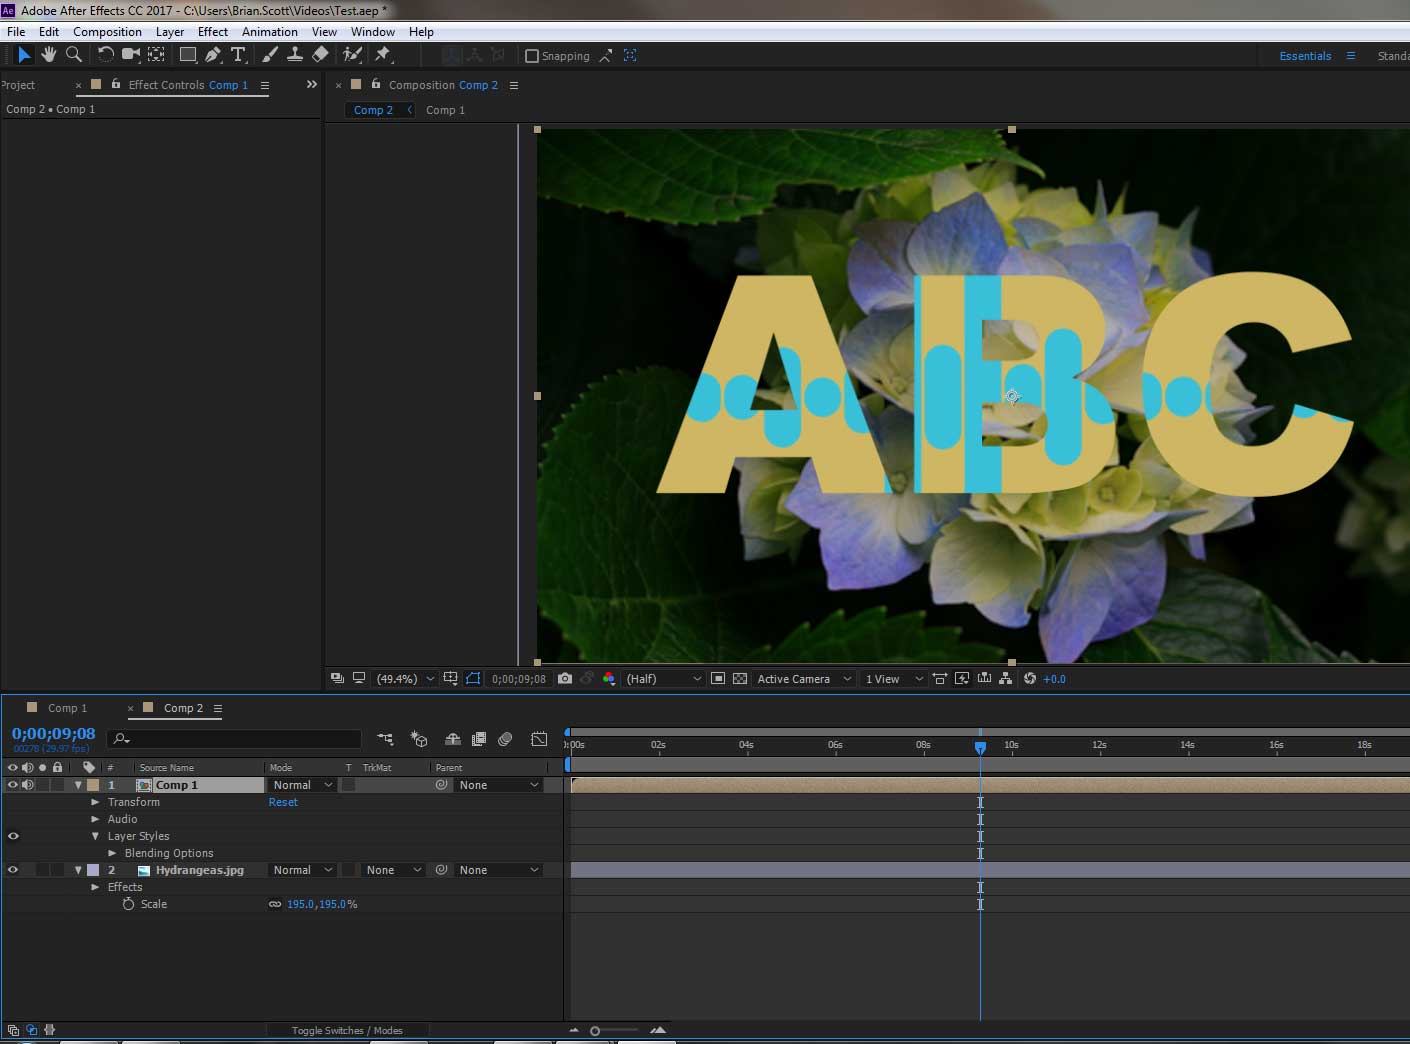
Task: Toggle the Transparency Grid button
Action: pos(740,678)
